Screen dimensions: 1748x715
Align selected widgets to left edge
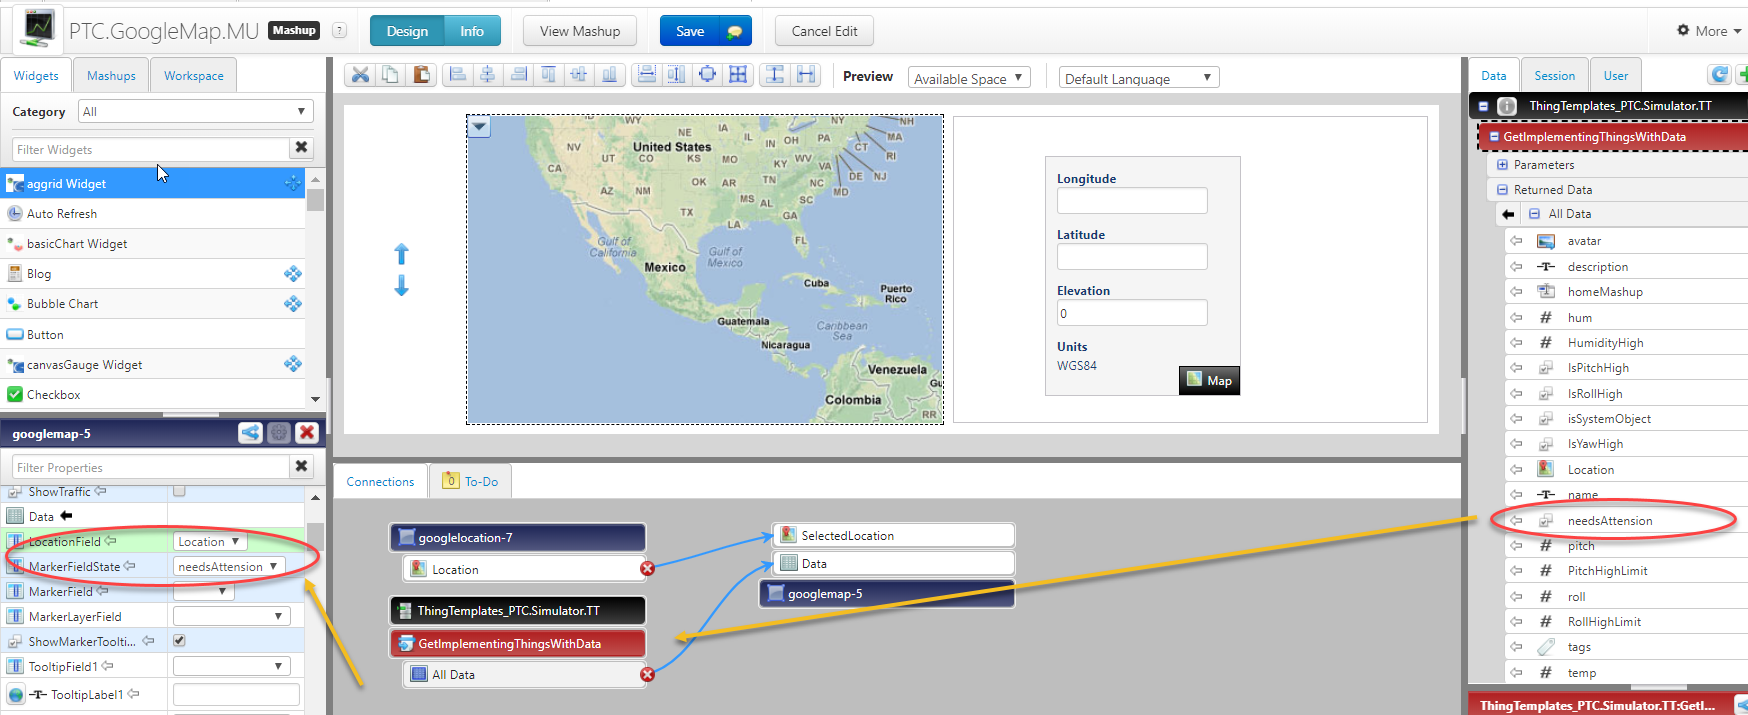458,75
